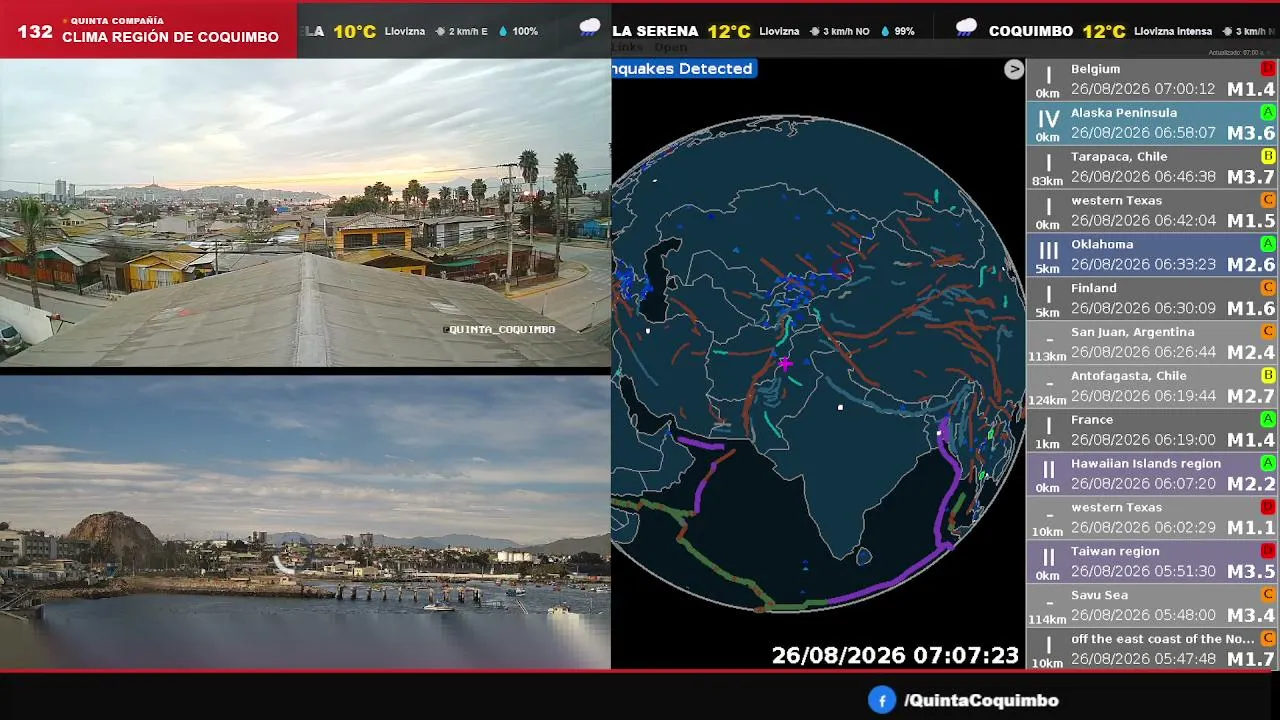Viewport: 1280px width, 720px height.
Task: Select the France earthquake entry
Action: pyautogui.click(x=1153, y=430)
